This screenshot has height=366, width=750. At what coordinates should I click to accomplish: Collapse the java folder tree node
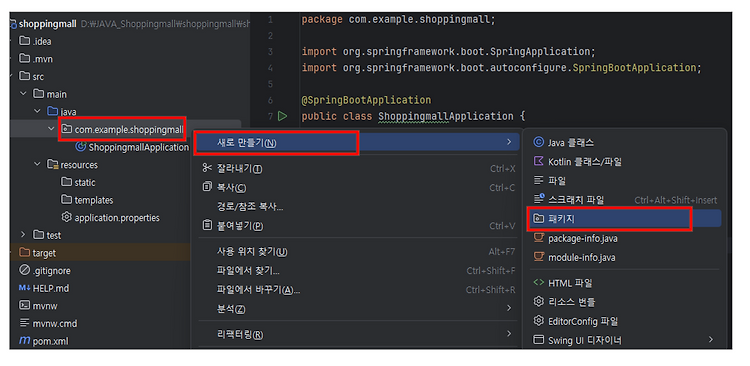[x=38, y=112]
